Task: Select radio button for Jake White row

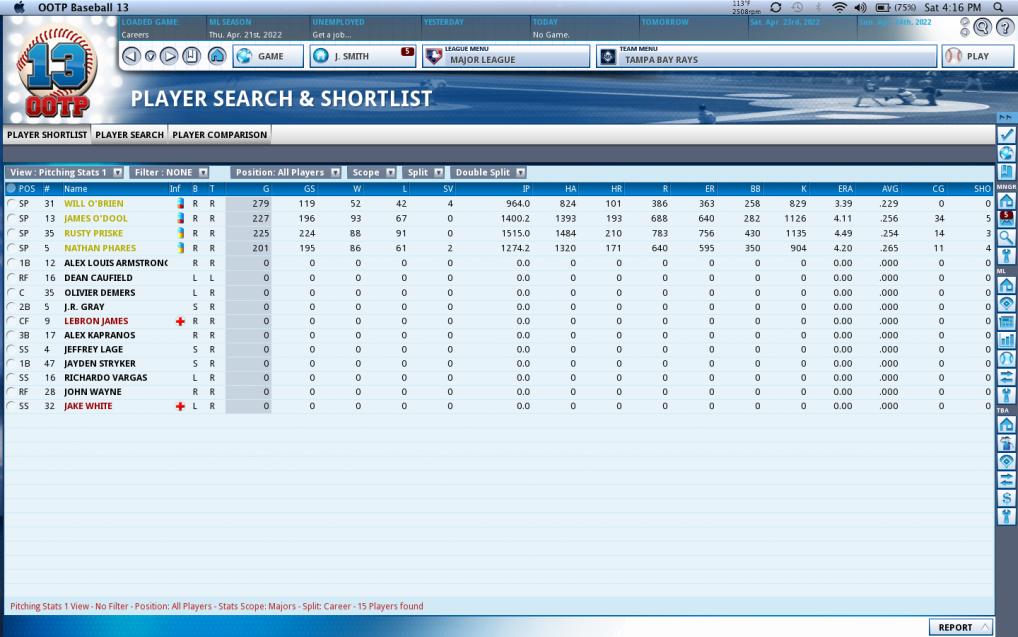Action: click(x=10, y=407)
